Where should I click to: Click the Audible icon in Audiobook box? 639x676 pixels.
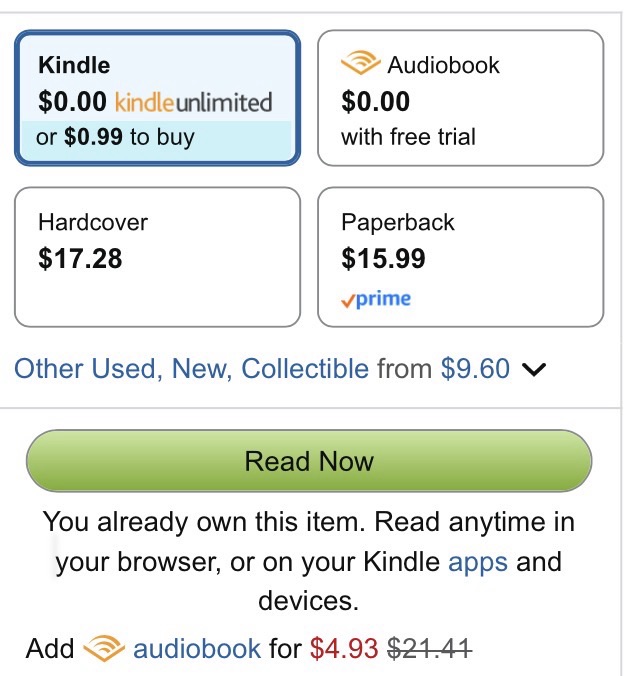360,65
